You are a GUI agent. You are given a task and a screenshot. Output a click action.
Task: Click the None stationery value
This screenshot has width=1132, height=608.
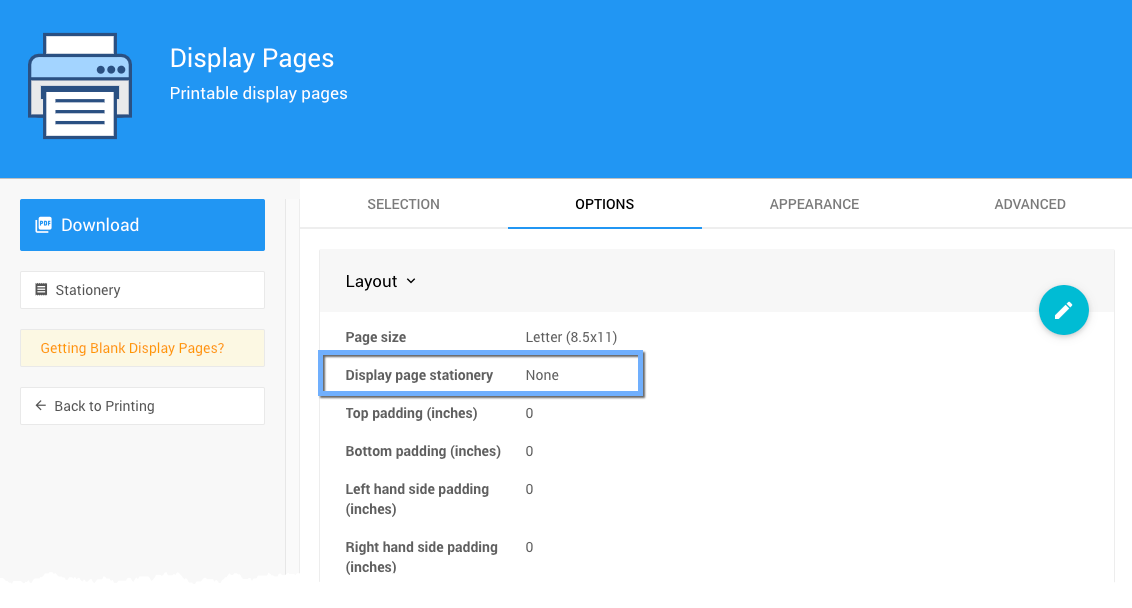point(542,375)
